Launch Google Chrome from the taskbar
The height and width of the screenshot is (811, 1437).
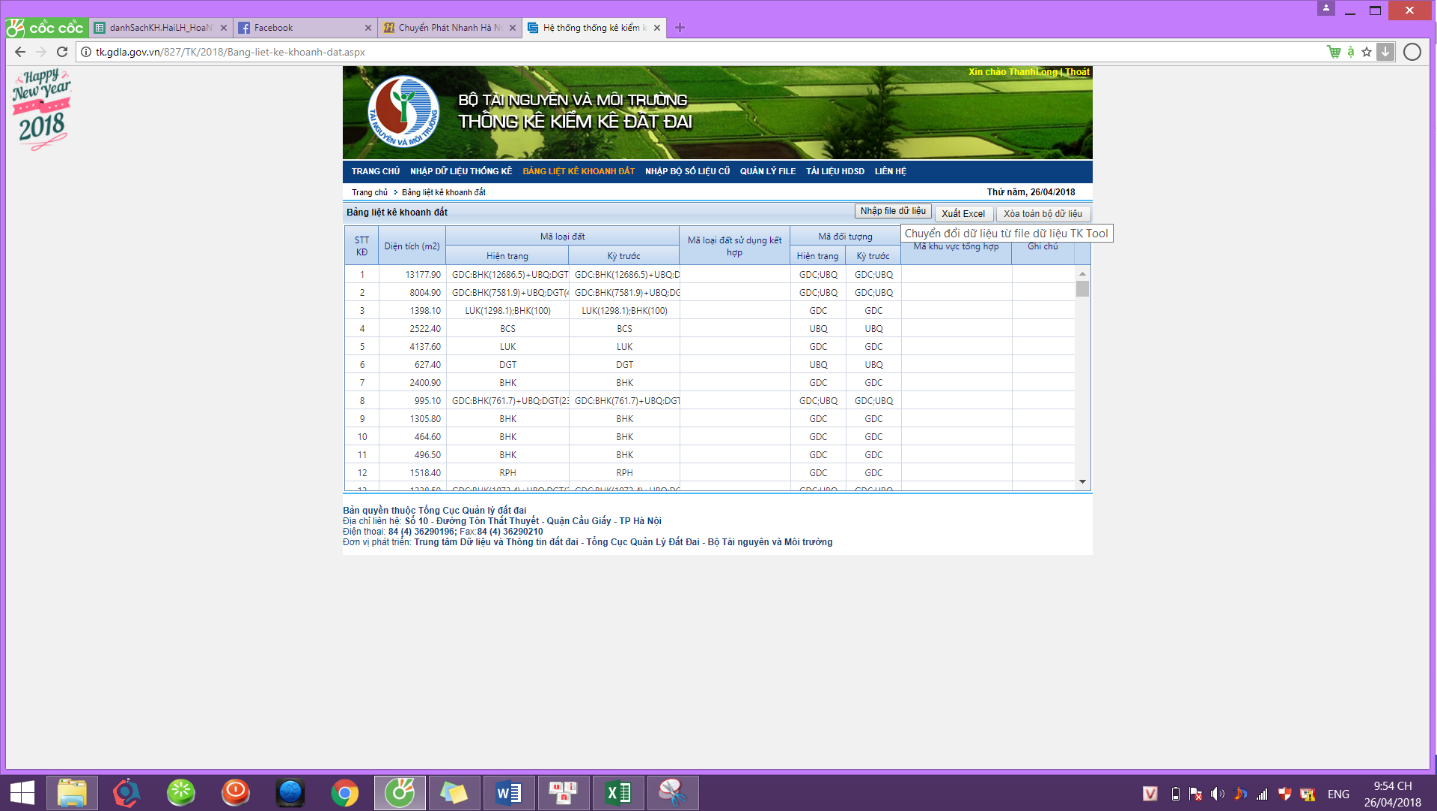click(345, 793)
